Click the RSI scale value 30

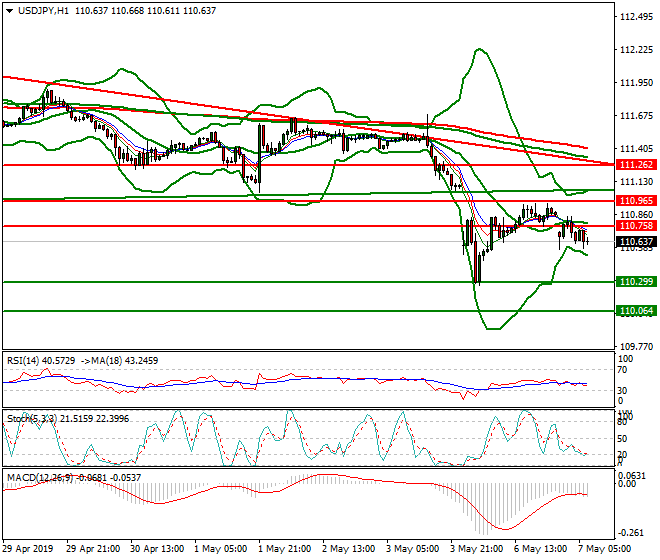coord(622,391)
